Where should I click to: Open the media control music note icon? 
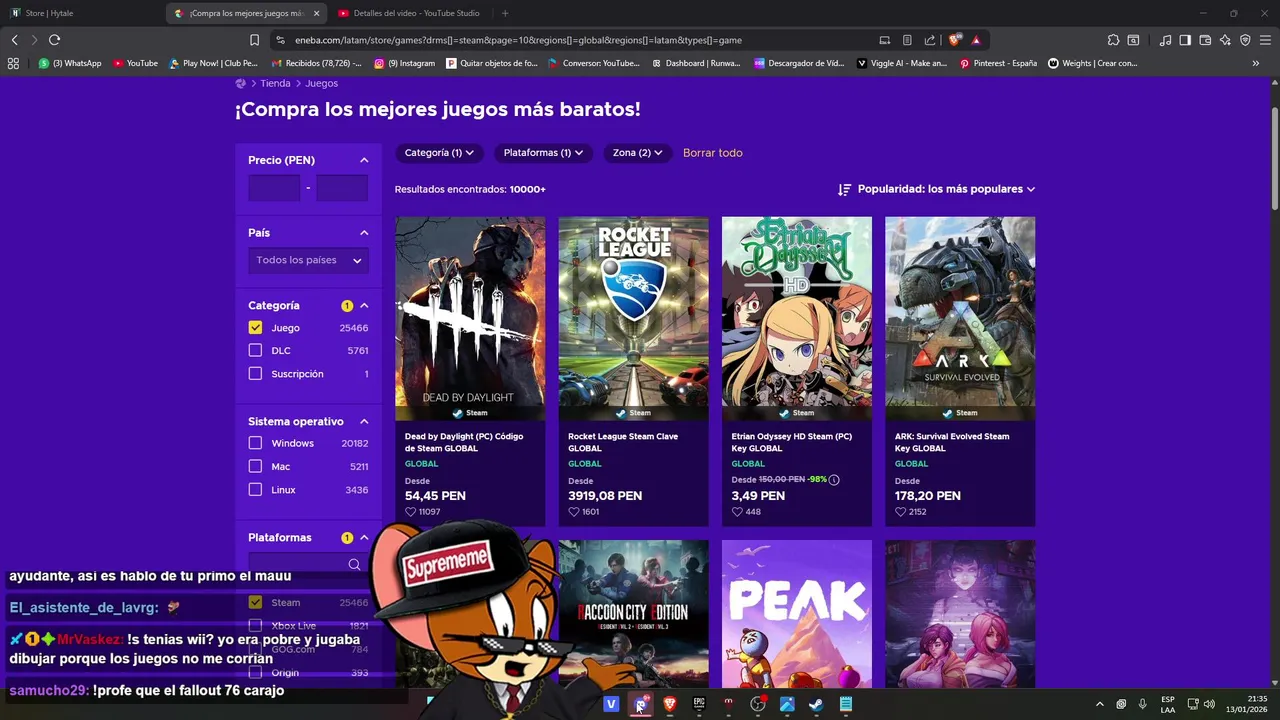pyautogui.click(x=1165, y=40)
